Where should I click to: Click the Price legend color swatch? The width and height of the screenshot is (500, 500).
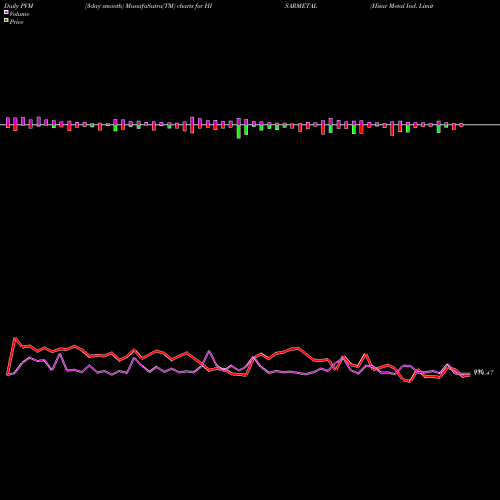click(x=6, y=21)
